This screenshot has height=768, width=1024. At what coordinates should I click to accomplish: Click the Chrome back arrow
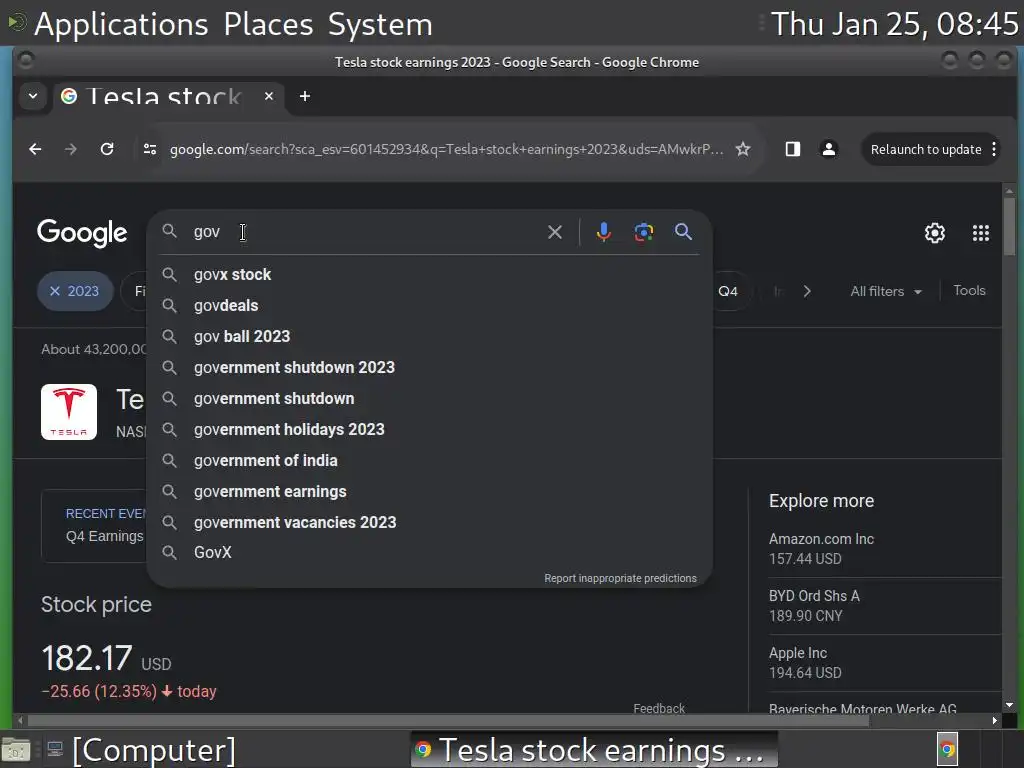[35, 150]
